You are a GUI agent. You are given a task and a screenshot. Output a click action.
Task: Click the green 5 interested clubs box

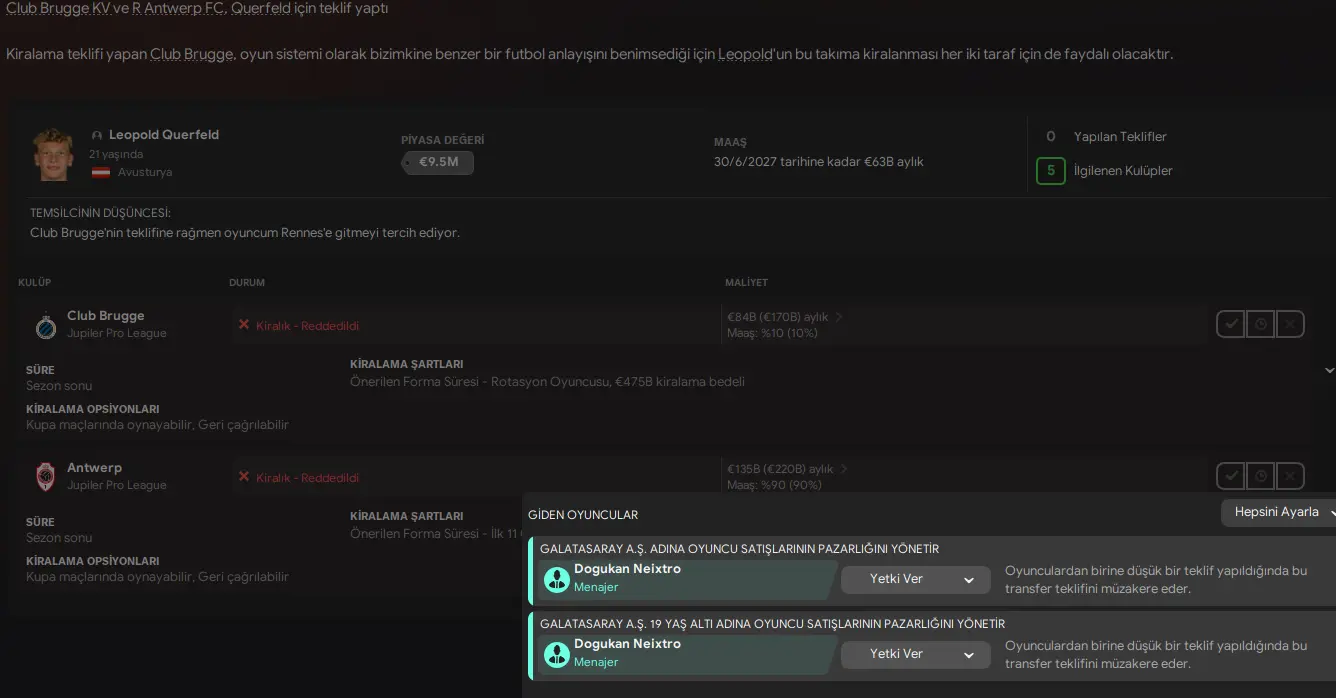click(x=1050, y=171)
